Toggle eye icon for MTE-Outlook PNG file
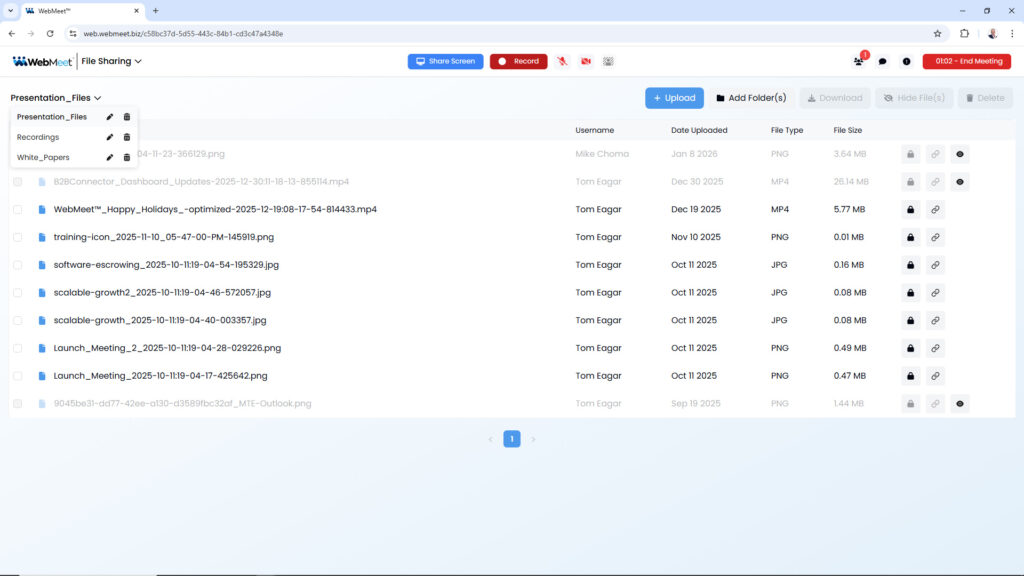This screenshot has height=576, width=1024. 960,404
